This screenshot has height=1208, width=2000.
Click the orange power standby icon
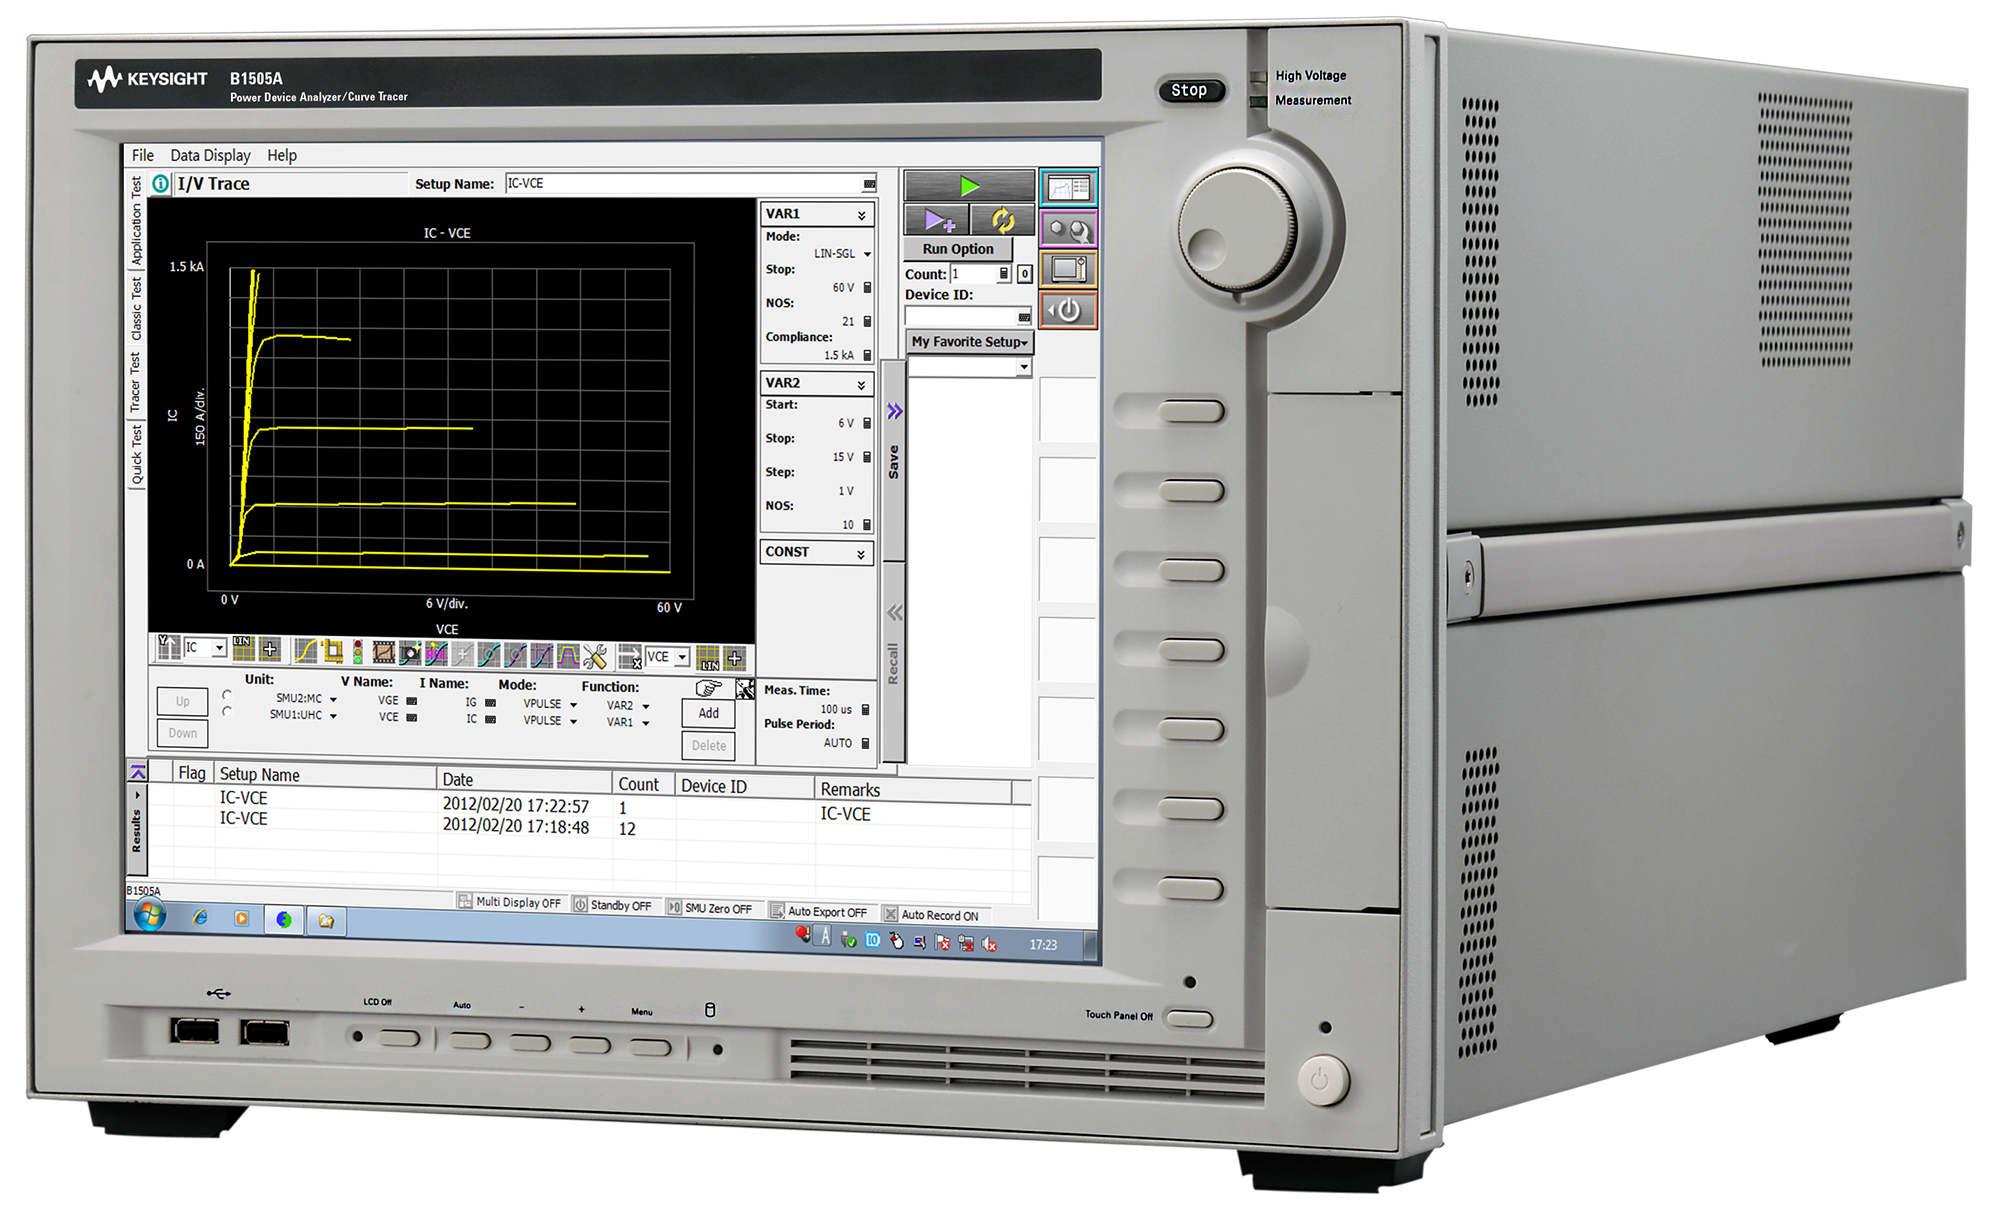[1068, 310]
